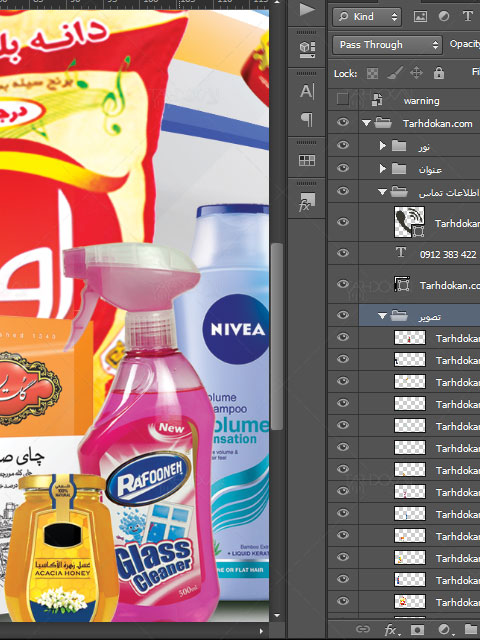This screenshot has width=480, height=640.
Task: Open the 3D panel cube icon
Action: click(307, 48)
